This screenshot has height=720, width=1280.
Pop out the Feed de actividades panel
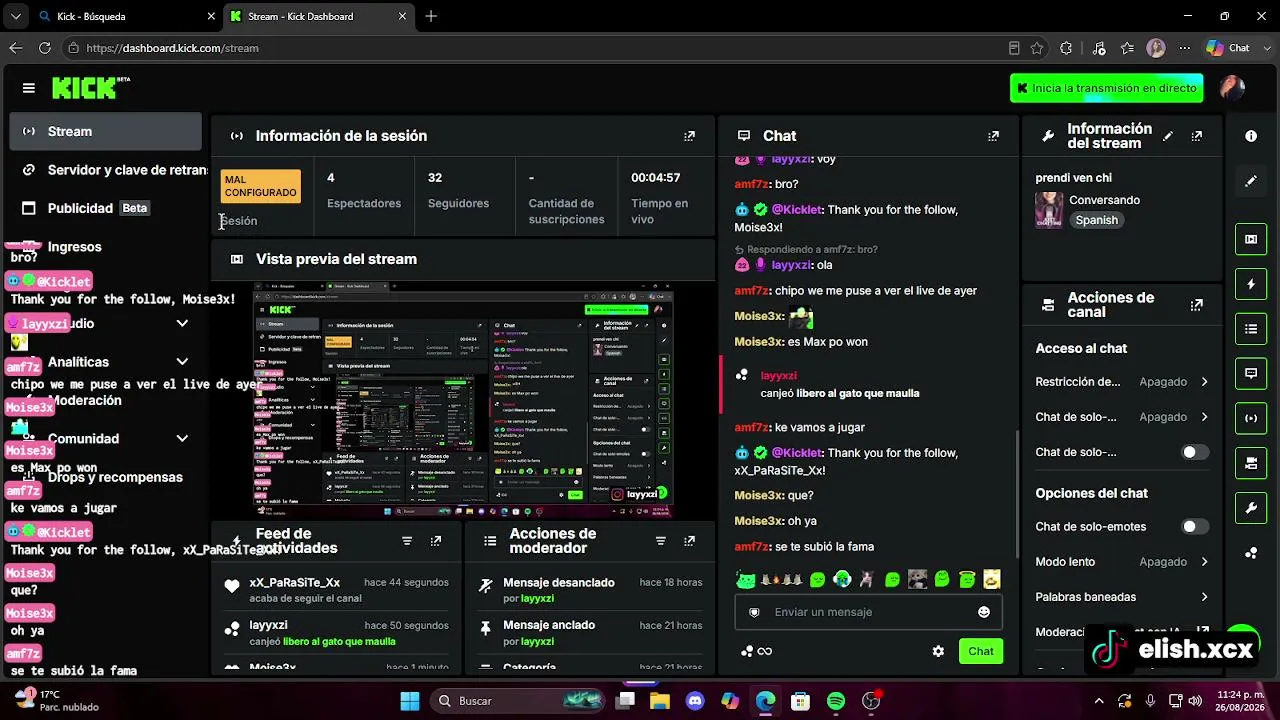pos(436,541)
